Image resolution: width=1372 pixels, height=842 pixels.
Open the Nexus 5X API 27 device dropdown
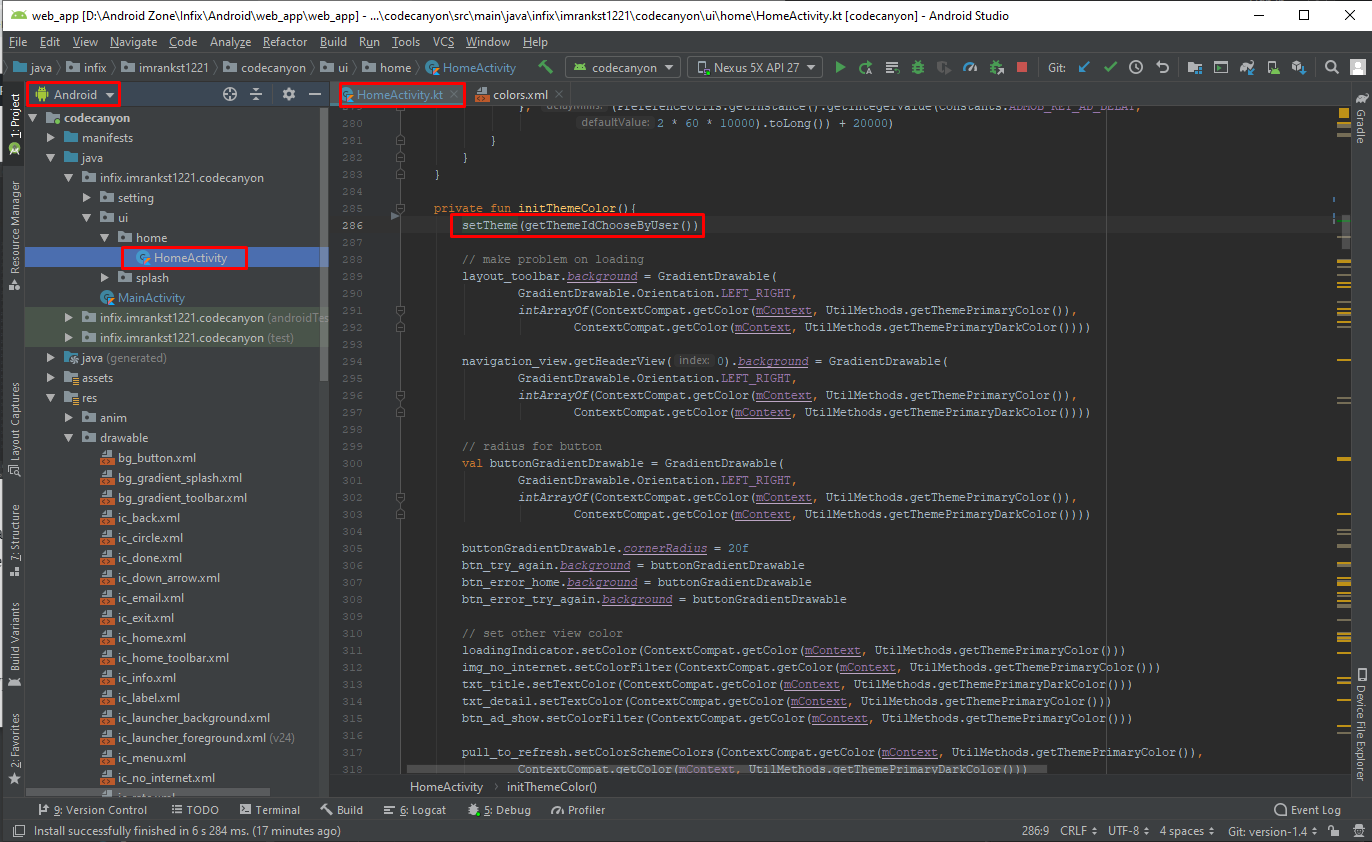[x=754, y=67]
